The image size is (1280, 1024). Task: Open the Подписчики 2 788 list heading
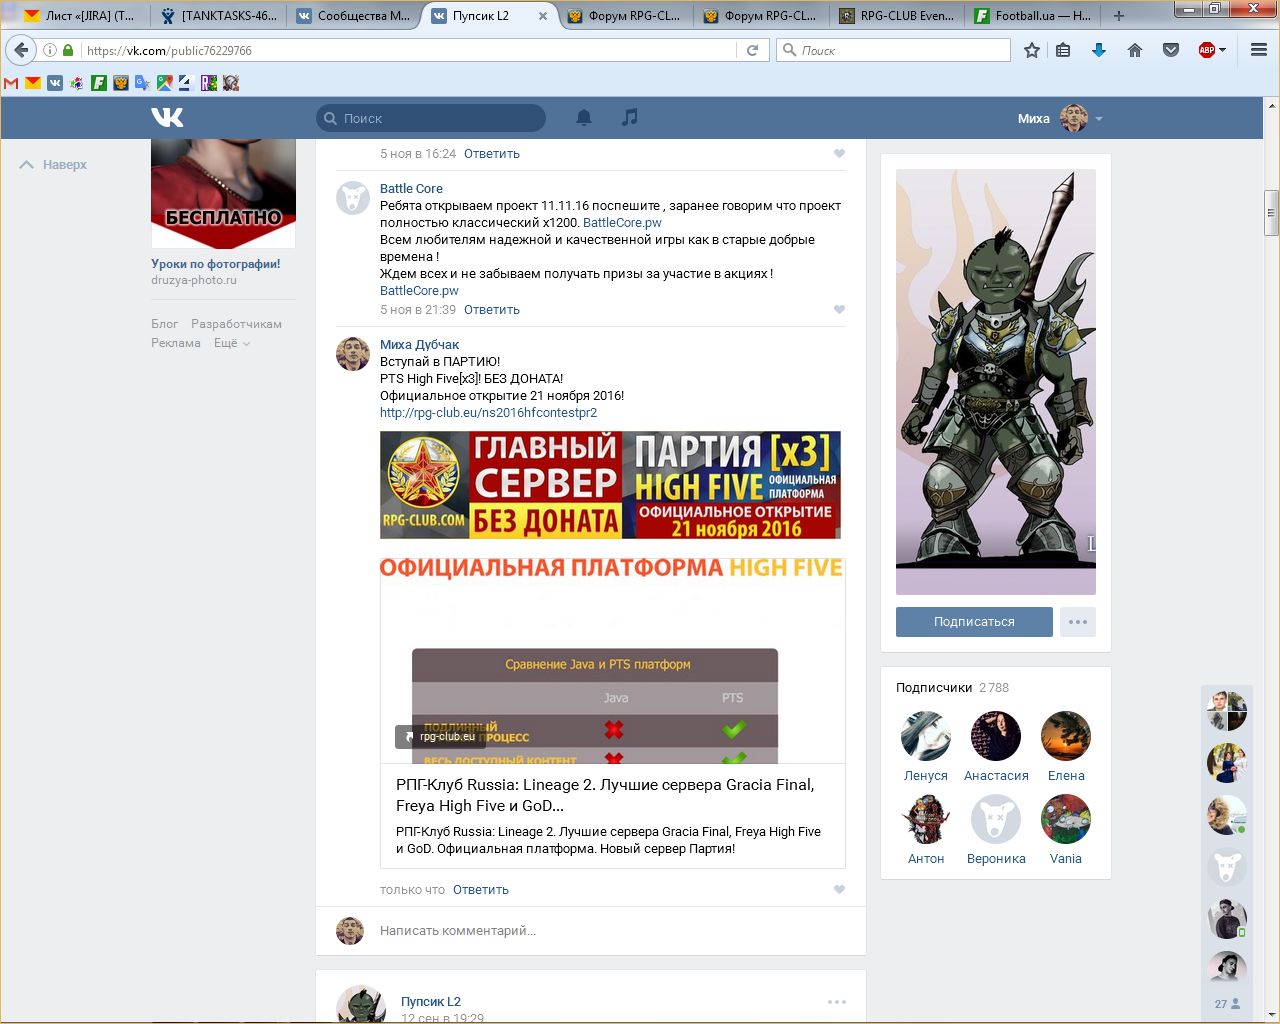tap(952, 688)
